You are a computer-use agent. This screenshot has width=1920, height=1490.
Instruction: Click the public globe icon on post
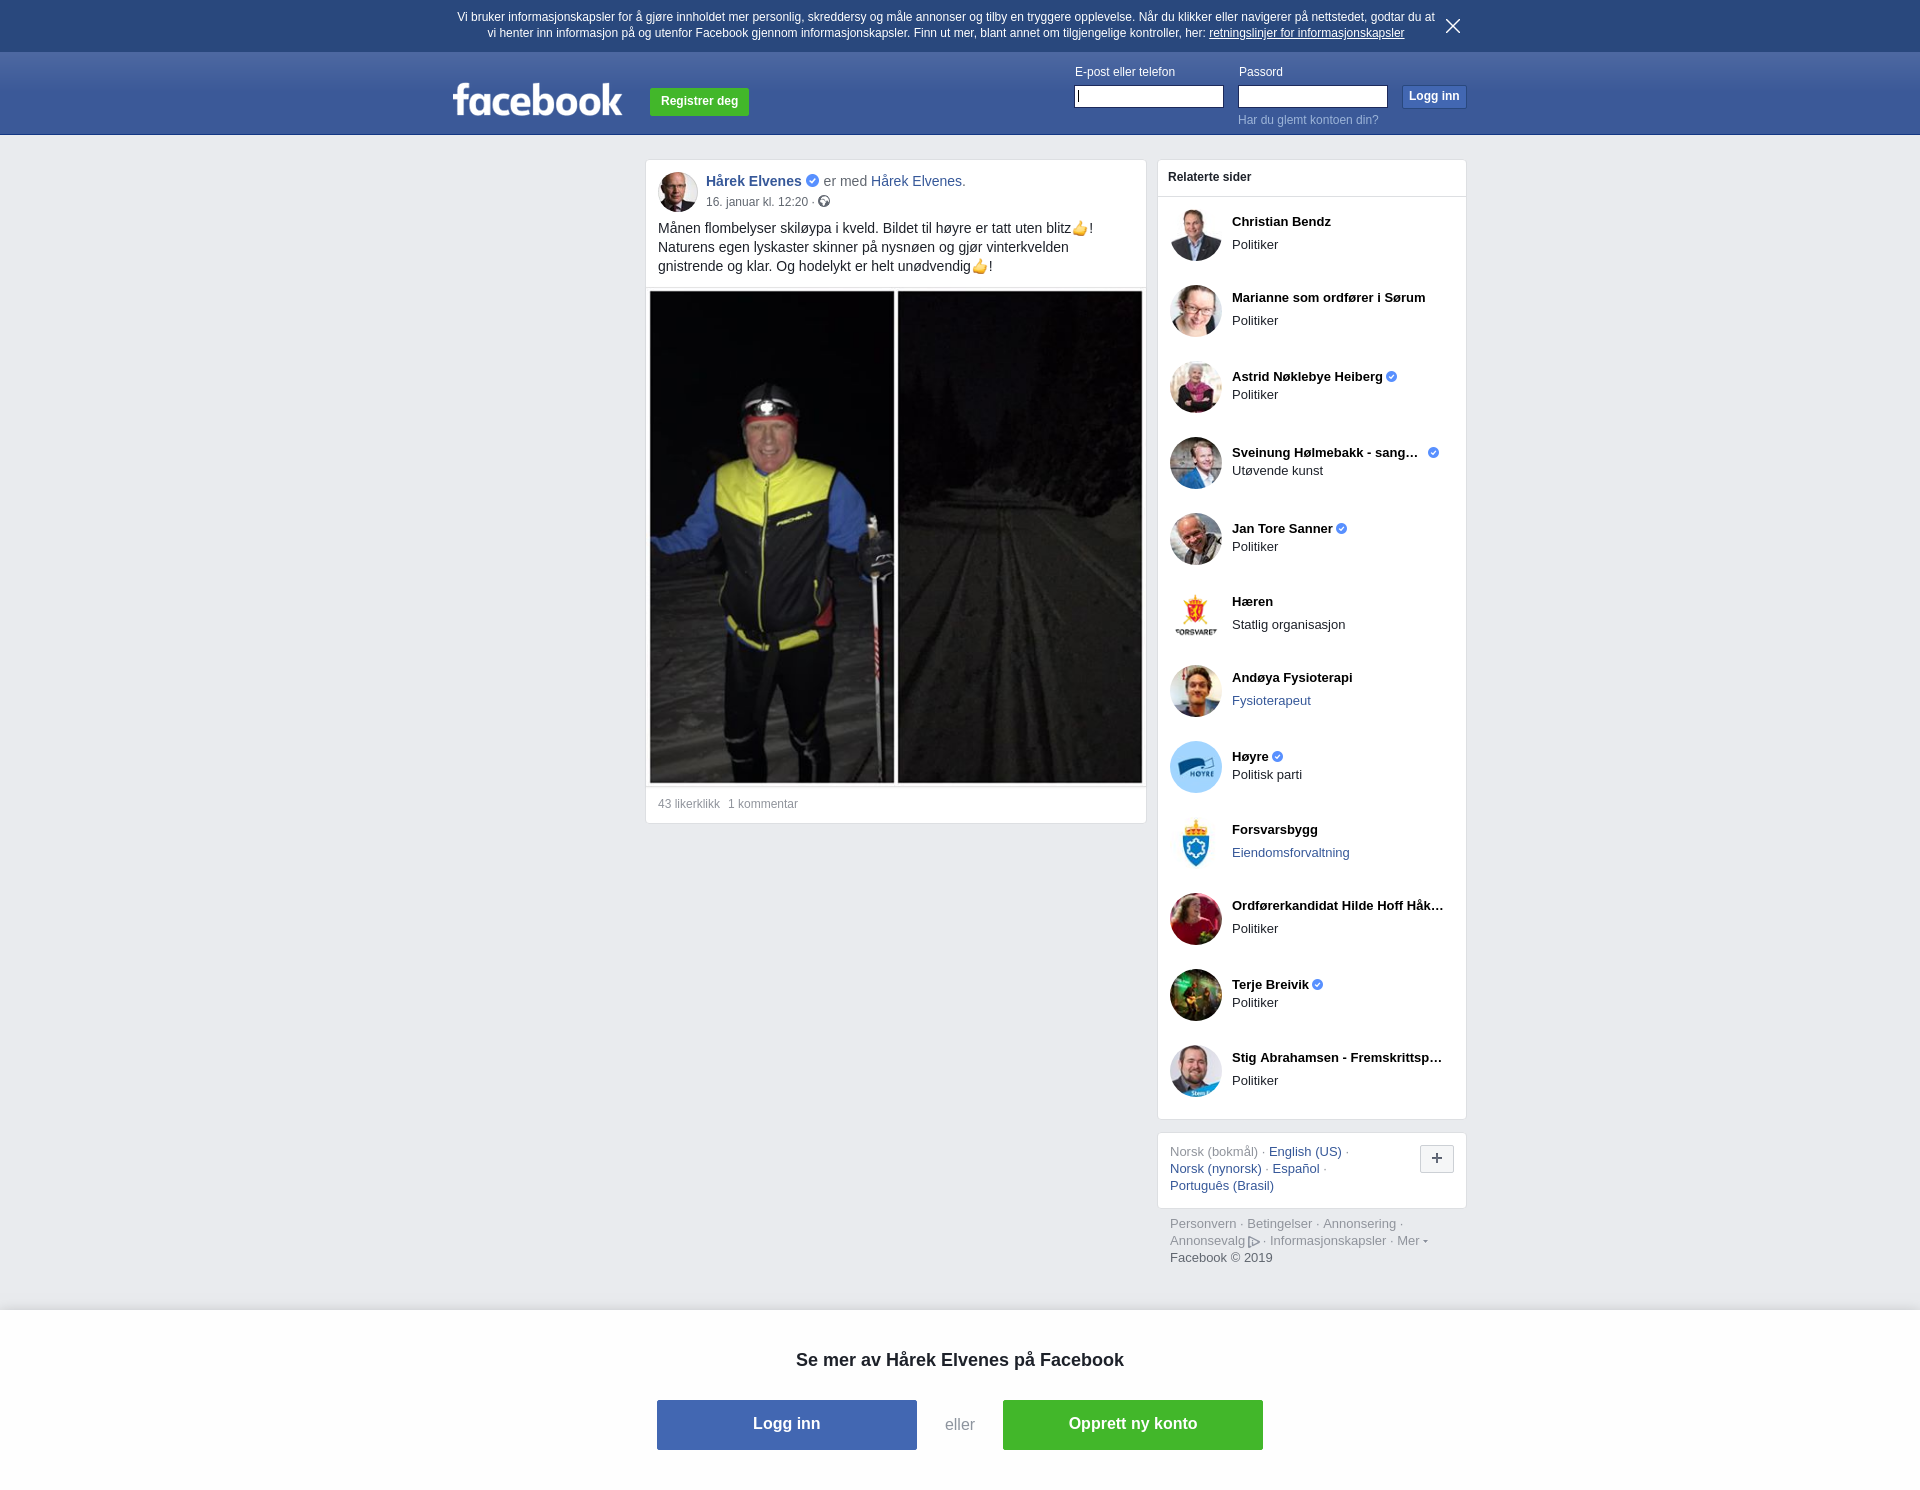[824, 202]
